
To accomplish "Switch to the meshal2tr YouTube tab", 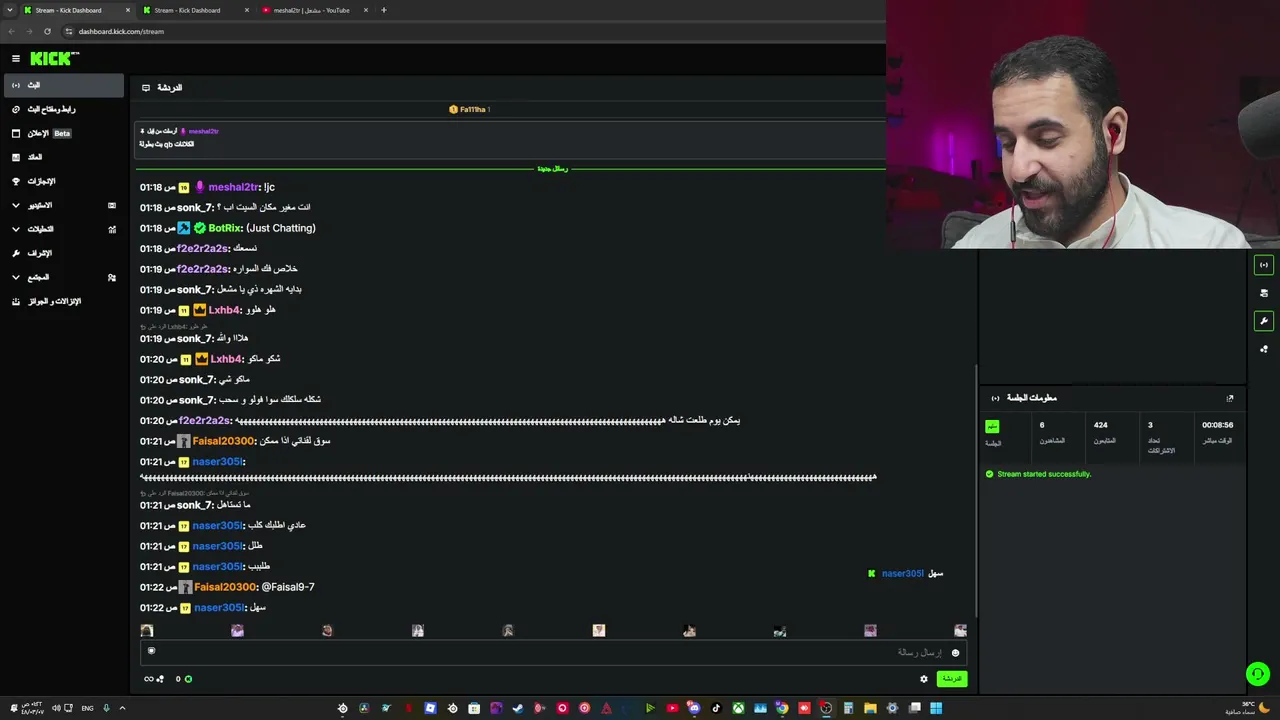I will click(x=315, y=10).
